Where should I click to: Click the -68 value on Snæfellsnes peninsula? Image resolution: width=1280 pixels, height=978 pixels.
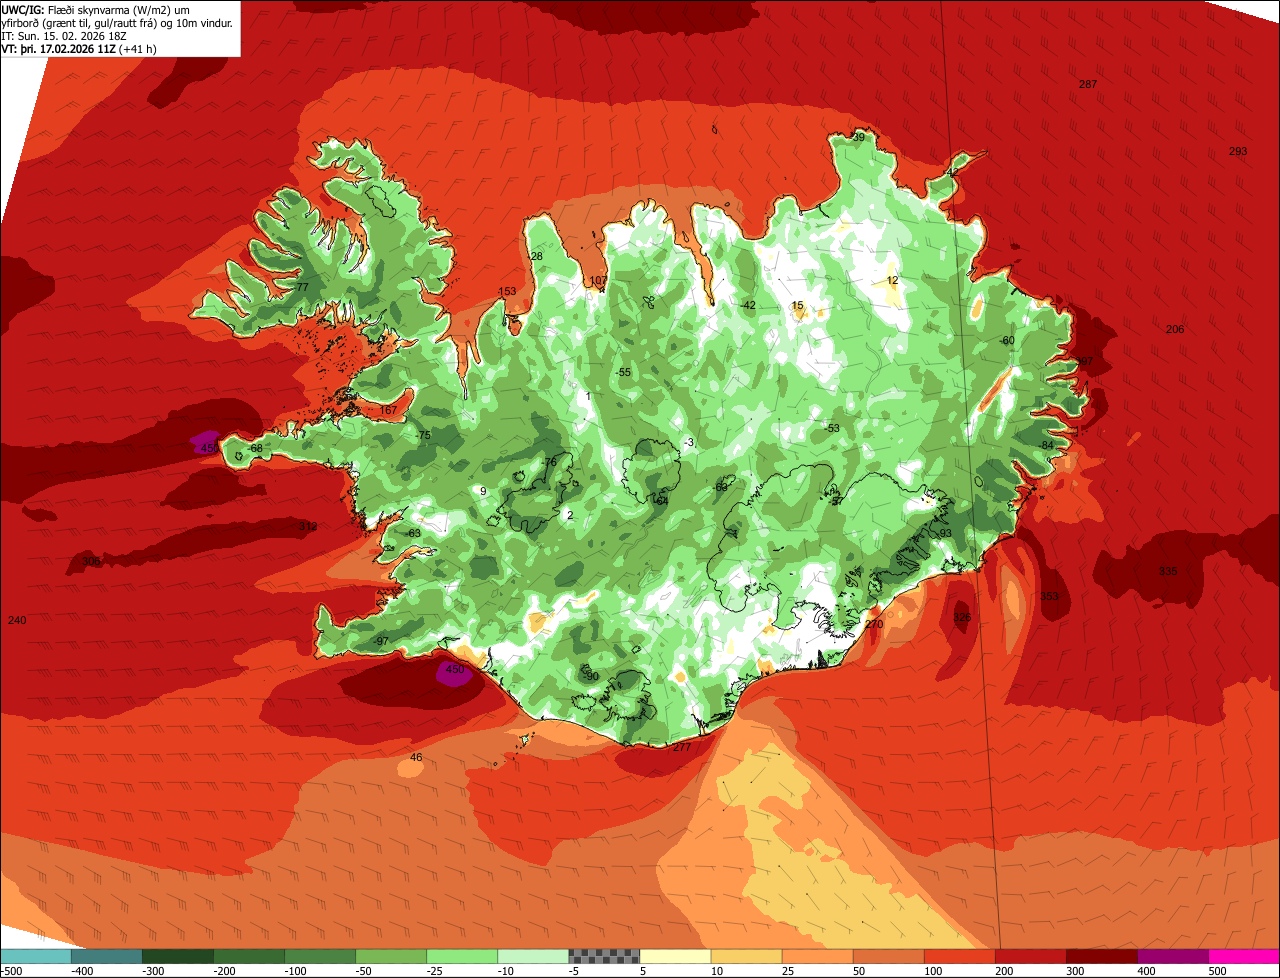255,448
